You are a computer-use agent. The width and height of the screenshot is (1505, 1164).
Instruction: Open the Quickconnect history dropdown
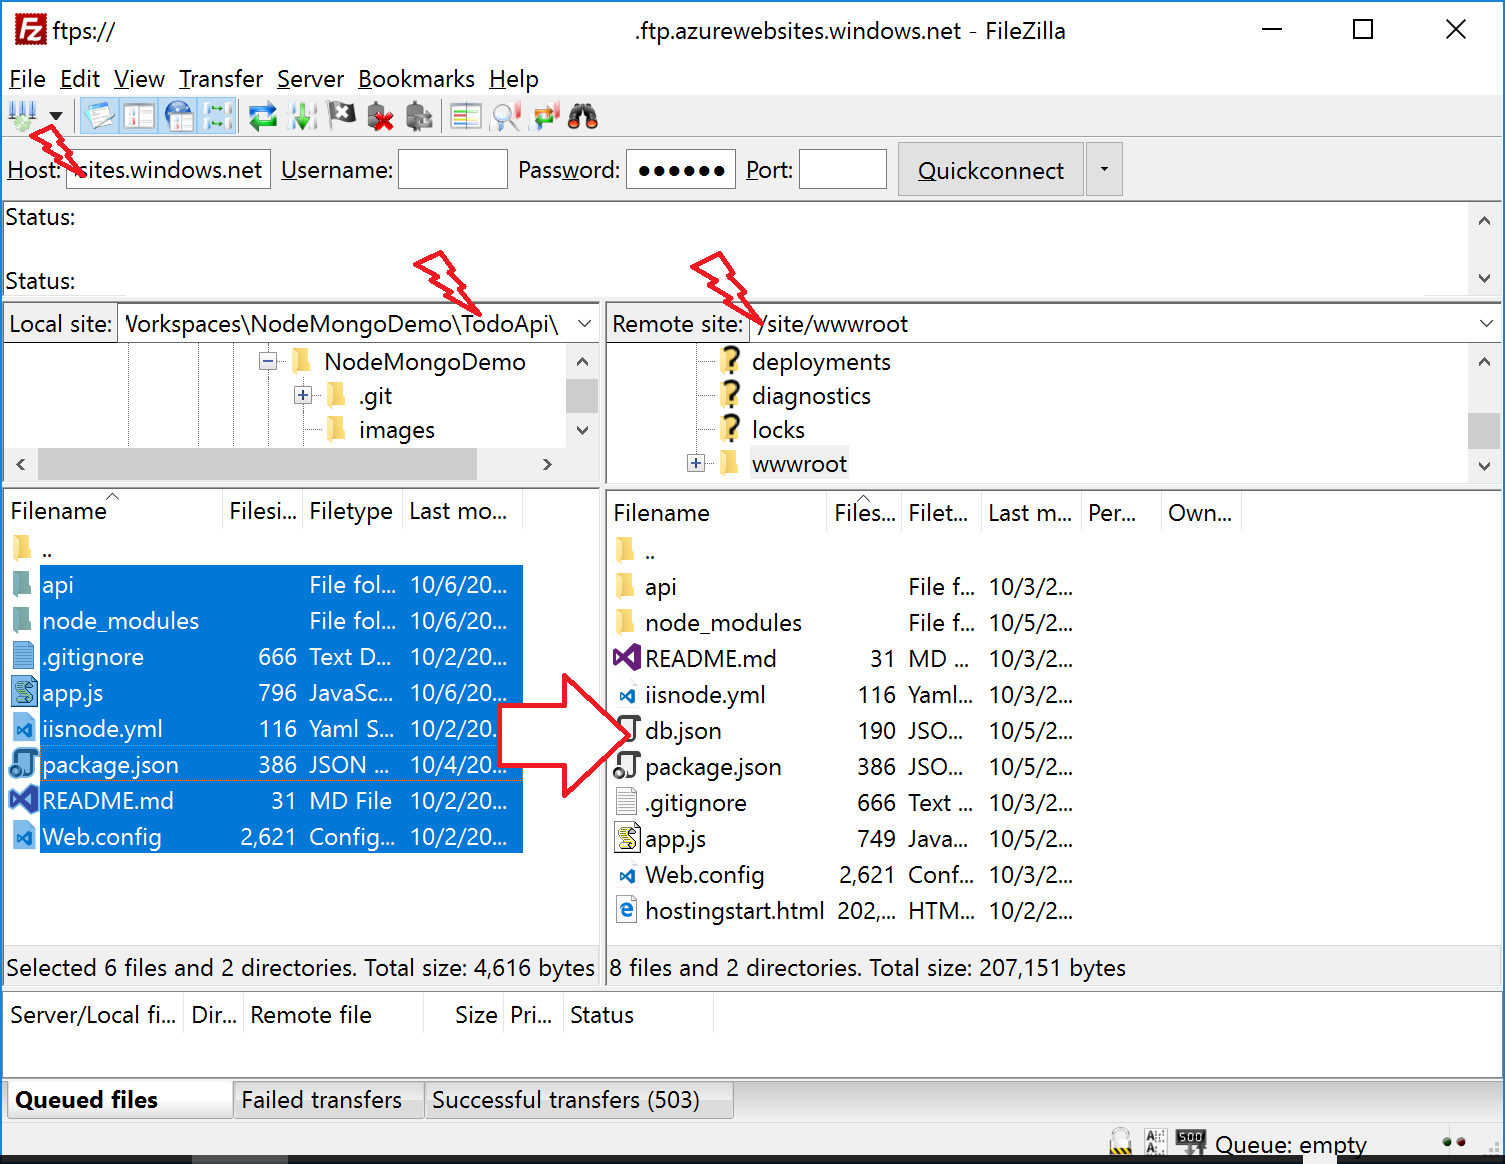pos(1104,170)
